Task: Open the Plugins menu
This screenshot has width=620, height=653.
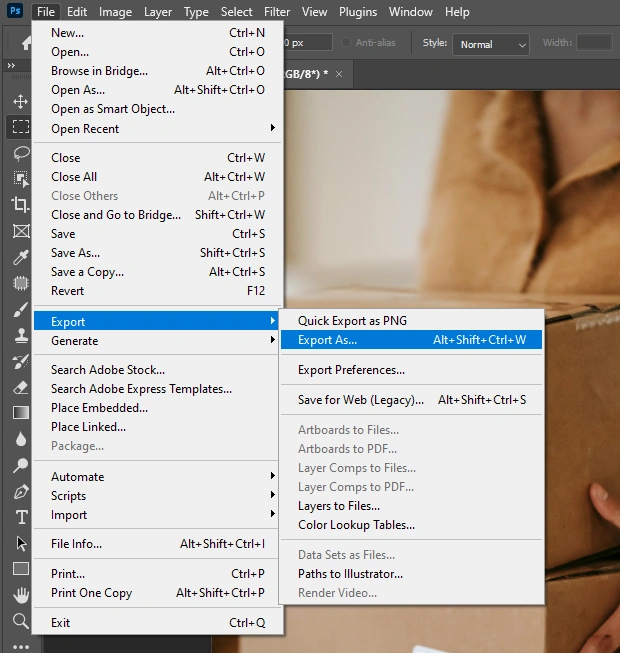Action: point(358,12)
